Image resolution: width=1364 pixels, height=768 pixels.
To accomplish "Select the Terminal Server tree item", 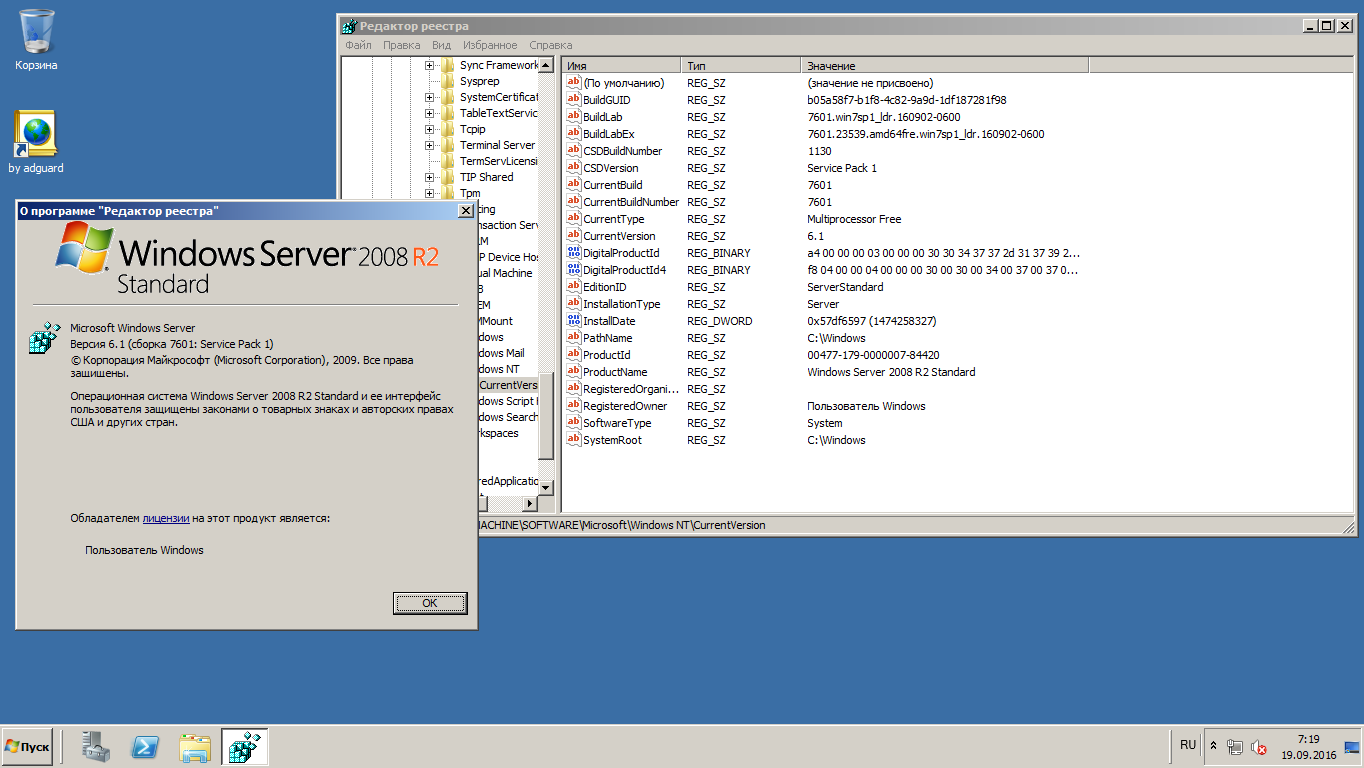I will click(497, 145).
